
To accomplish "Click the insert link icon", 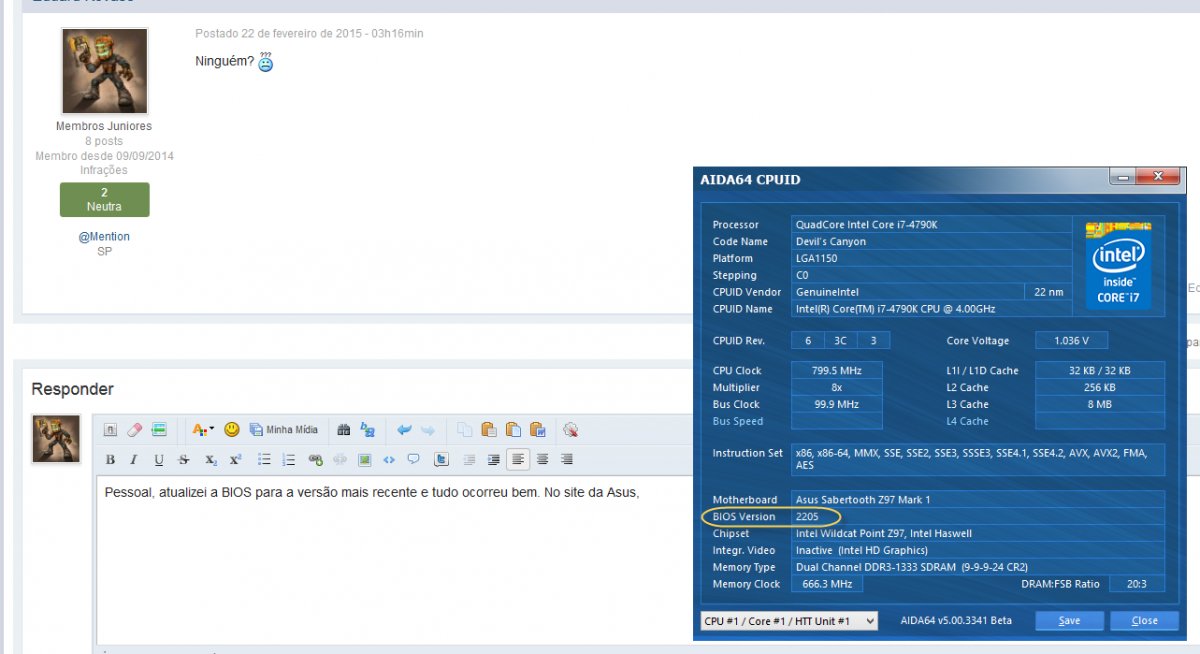I will click(x=316, y=460).
